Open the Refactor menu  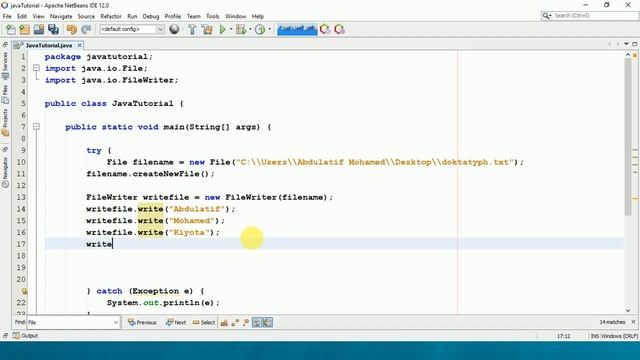point(111,16)
